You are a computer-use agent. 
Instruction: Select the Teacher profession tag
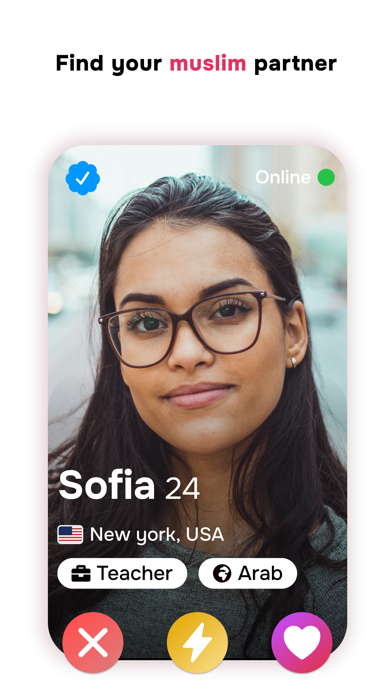122,573
